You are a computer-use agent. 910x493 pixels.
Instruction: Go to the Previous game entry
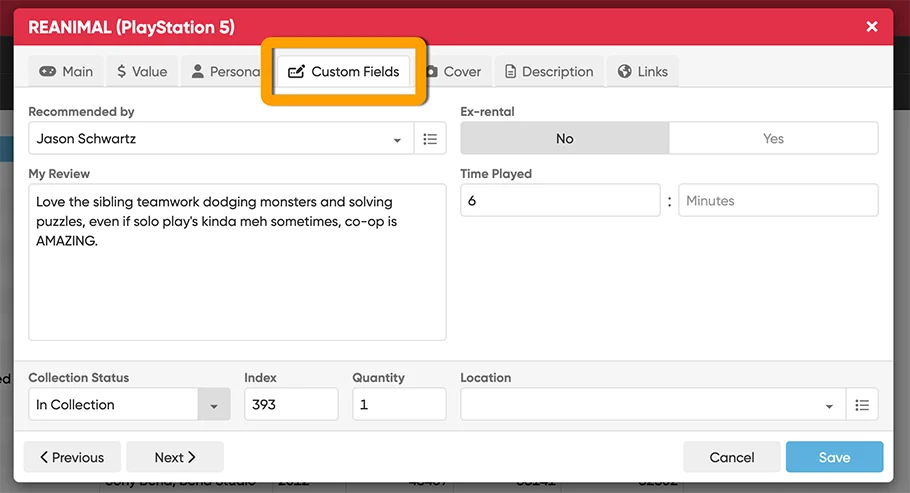(72, 457)
